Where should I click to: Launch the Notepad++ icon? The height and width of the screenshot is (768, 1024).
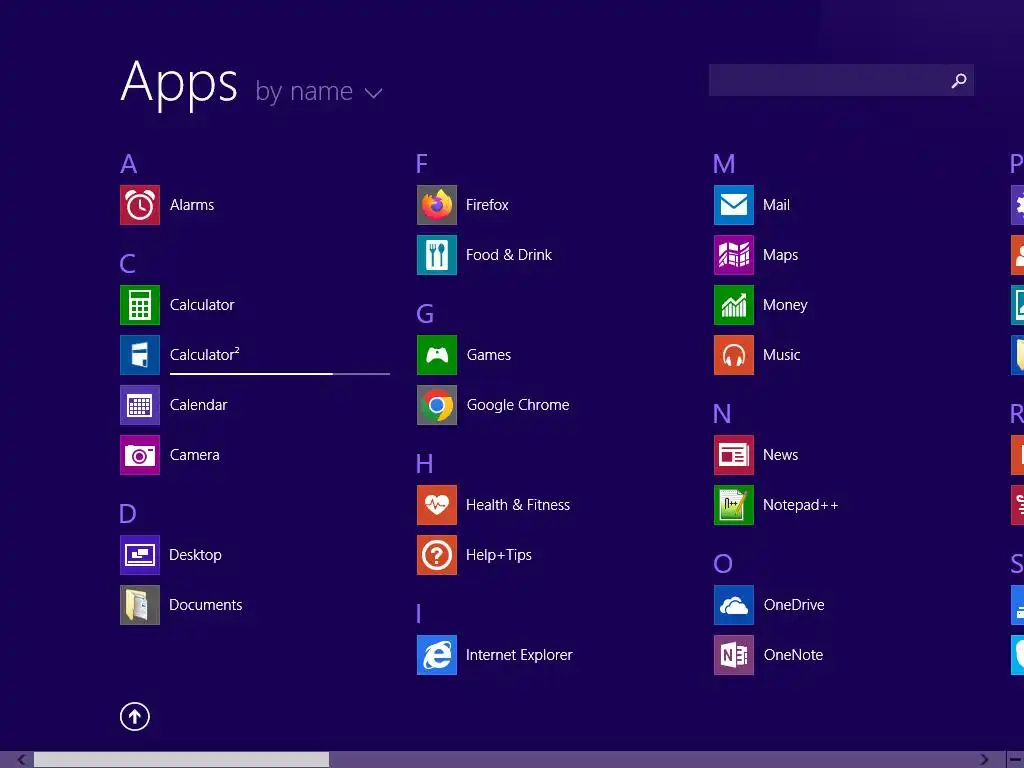pos(734,505)
